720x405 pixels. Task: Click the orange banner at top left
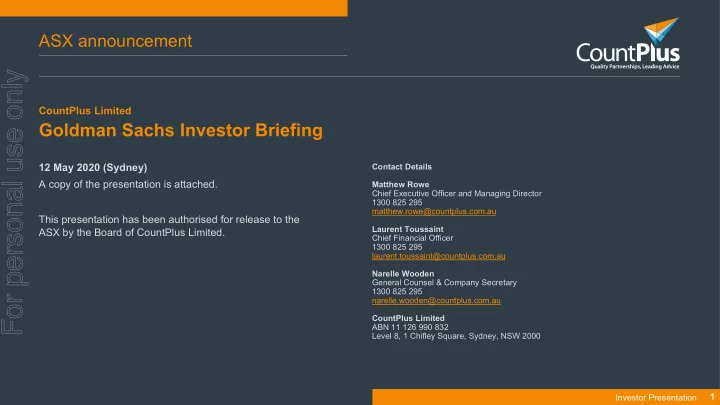click(174, 8)
